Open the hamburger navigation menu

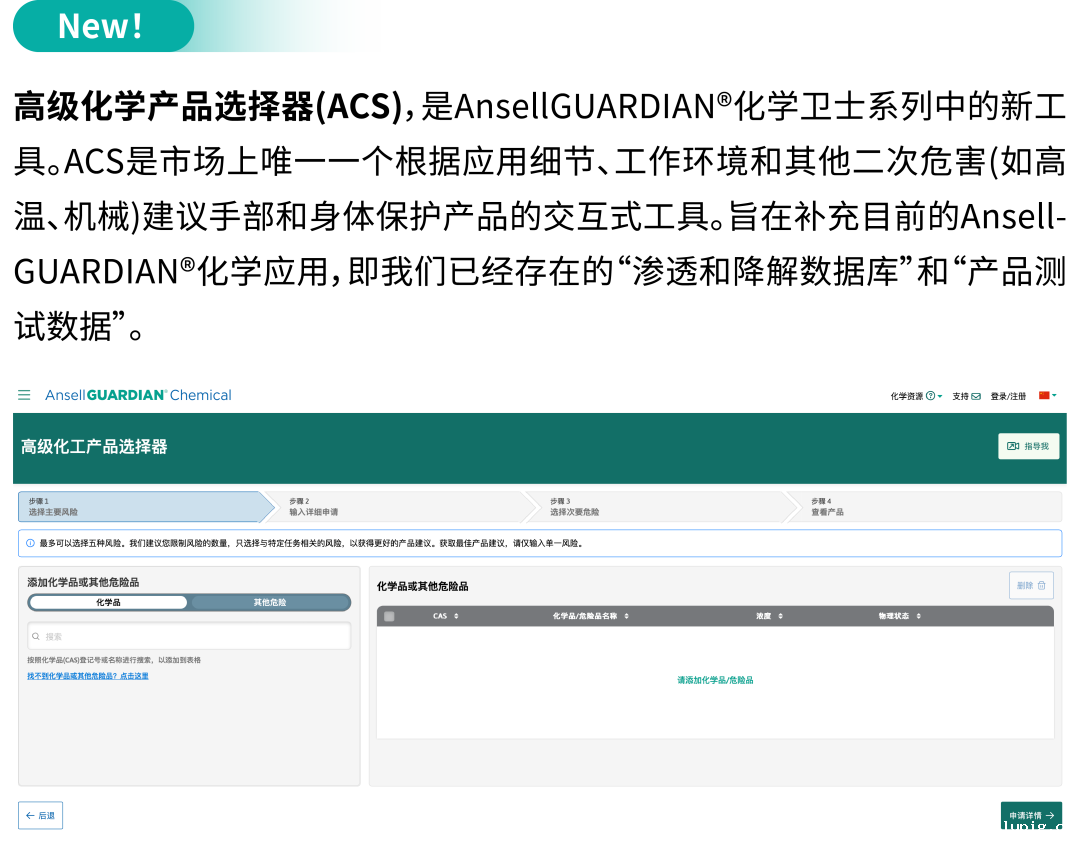(x=24, y=395)
